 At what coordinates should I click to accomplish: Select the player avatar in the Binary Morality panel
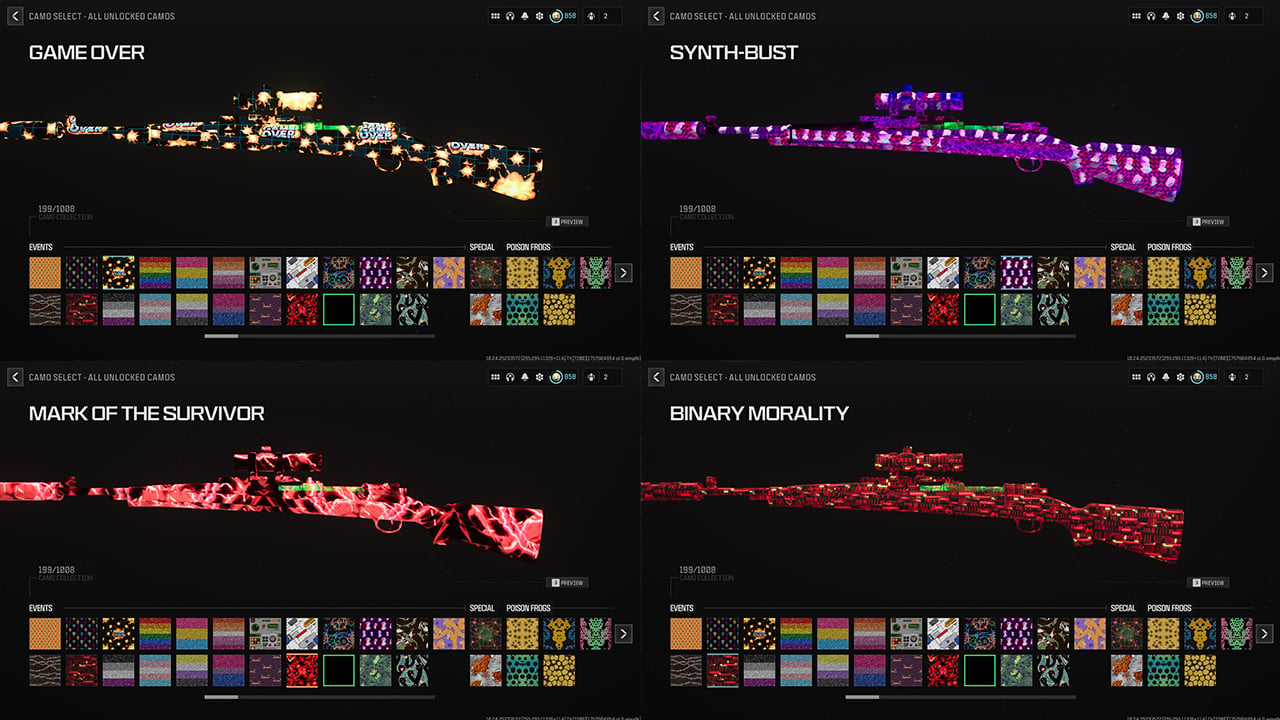(x=1198, y=377)
